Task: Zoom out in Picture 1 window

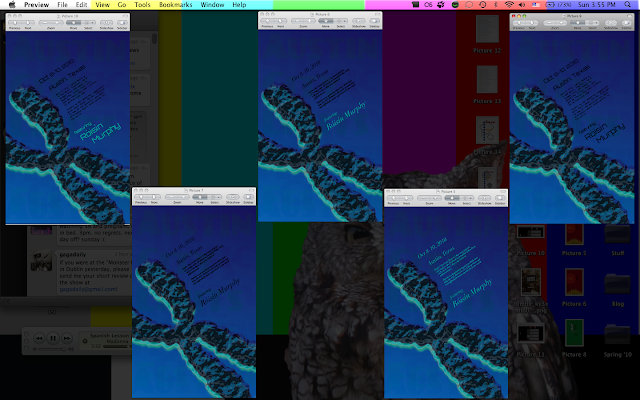Action: click(x=424, y=198)
